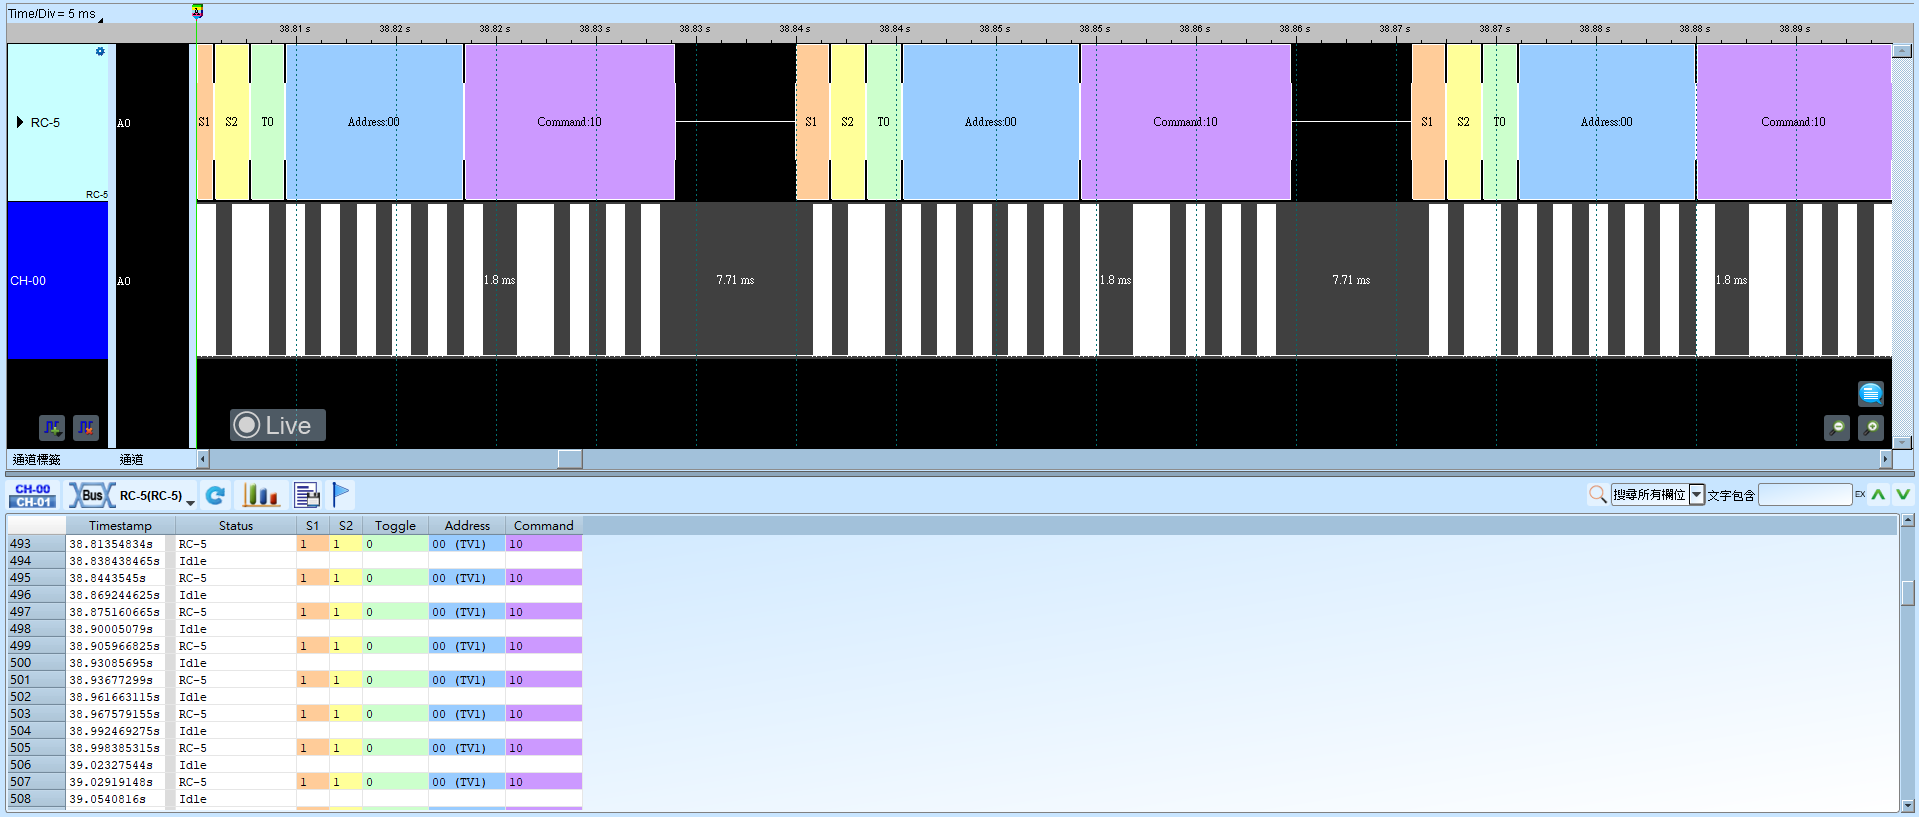
Task: Click the add channel waveform icon
Action: pyautogui.click(x=52, y=428)
